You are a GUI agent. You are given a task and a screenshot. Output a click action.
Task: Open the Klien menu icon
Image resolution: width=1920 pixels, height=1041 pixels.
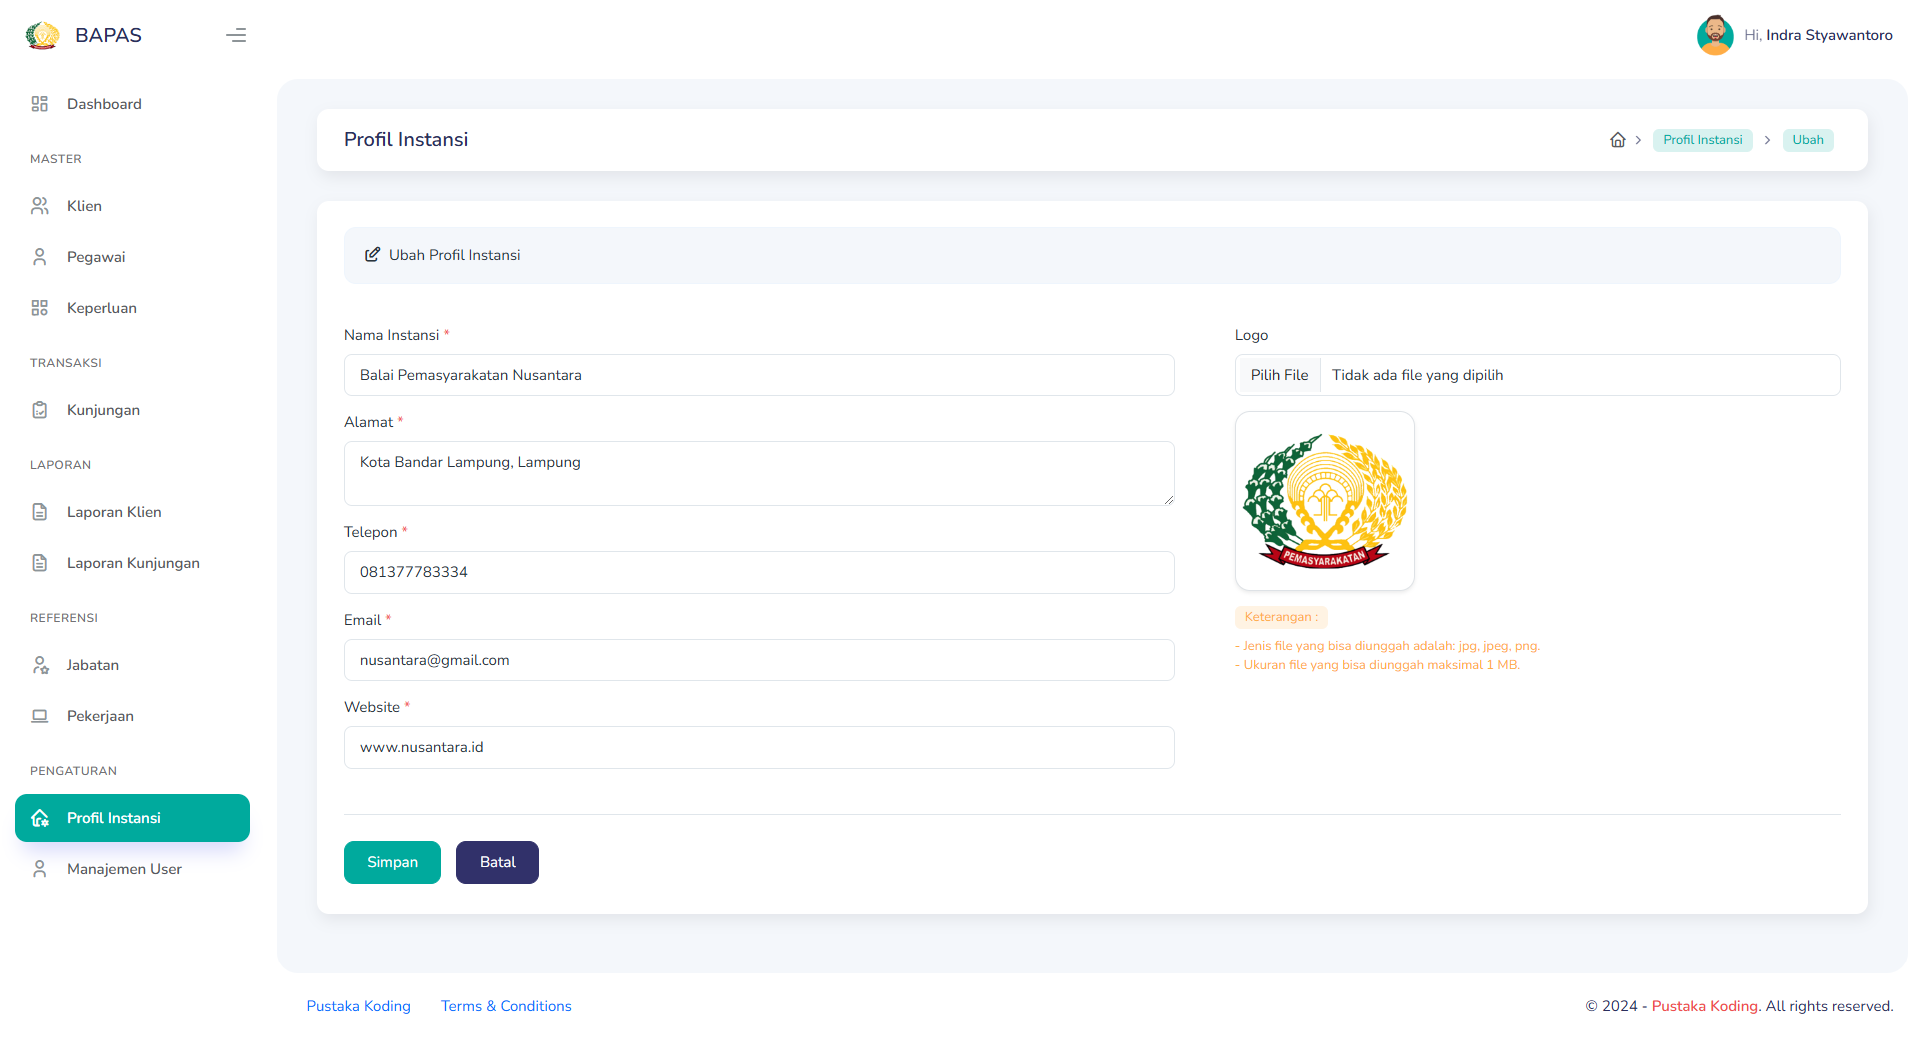click(x=40, y=205)
